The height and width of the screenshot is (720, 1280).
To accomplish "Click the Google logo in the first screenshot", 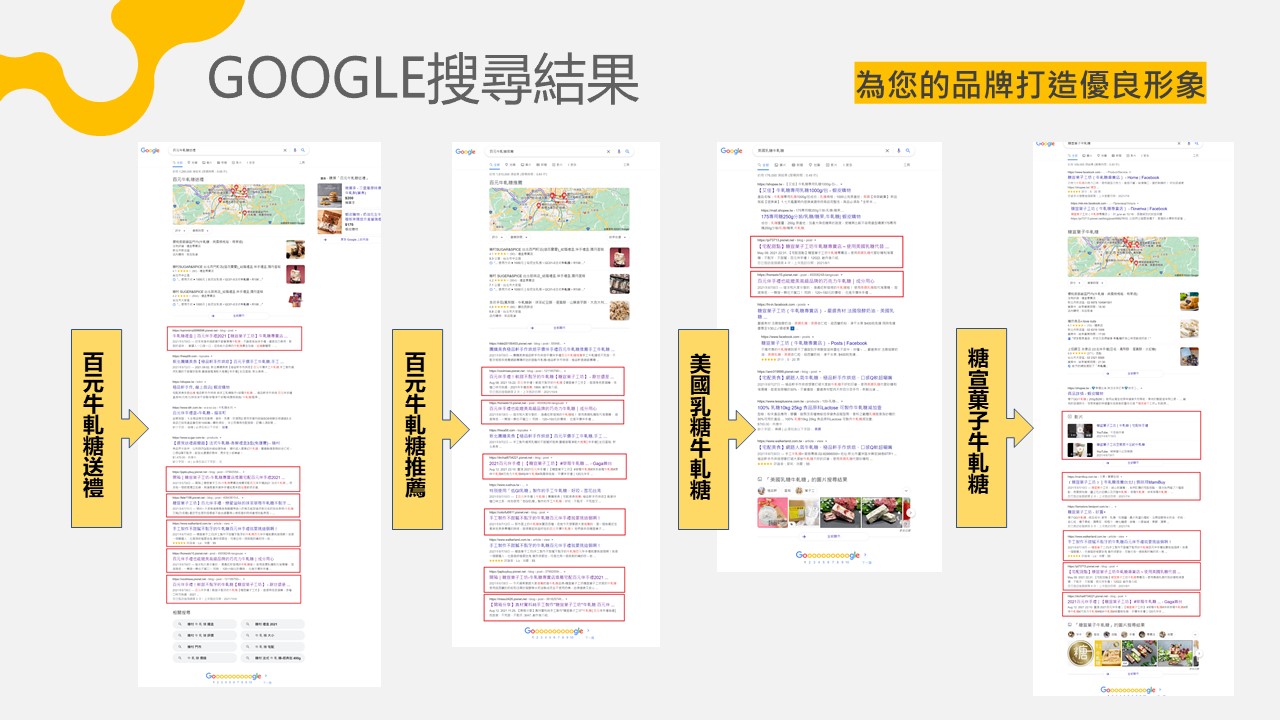I will (x=150, y=151).
